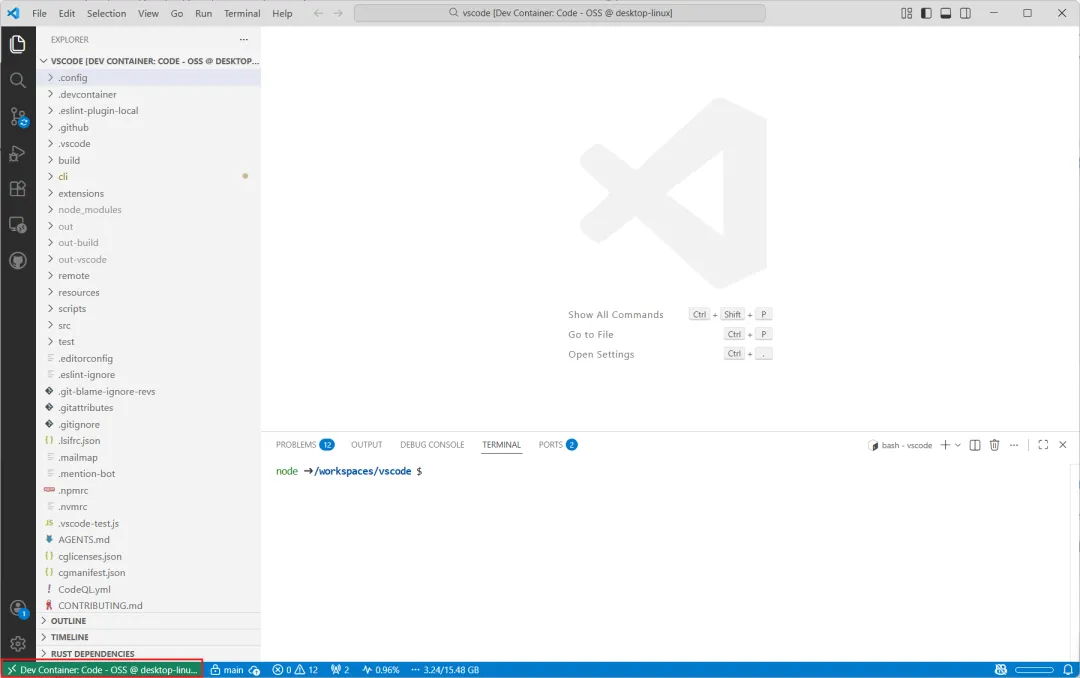
Task: Open the Go menu
Action: (x=177, y=13)
